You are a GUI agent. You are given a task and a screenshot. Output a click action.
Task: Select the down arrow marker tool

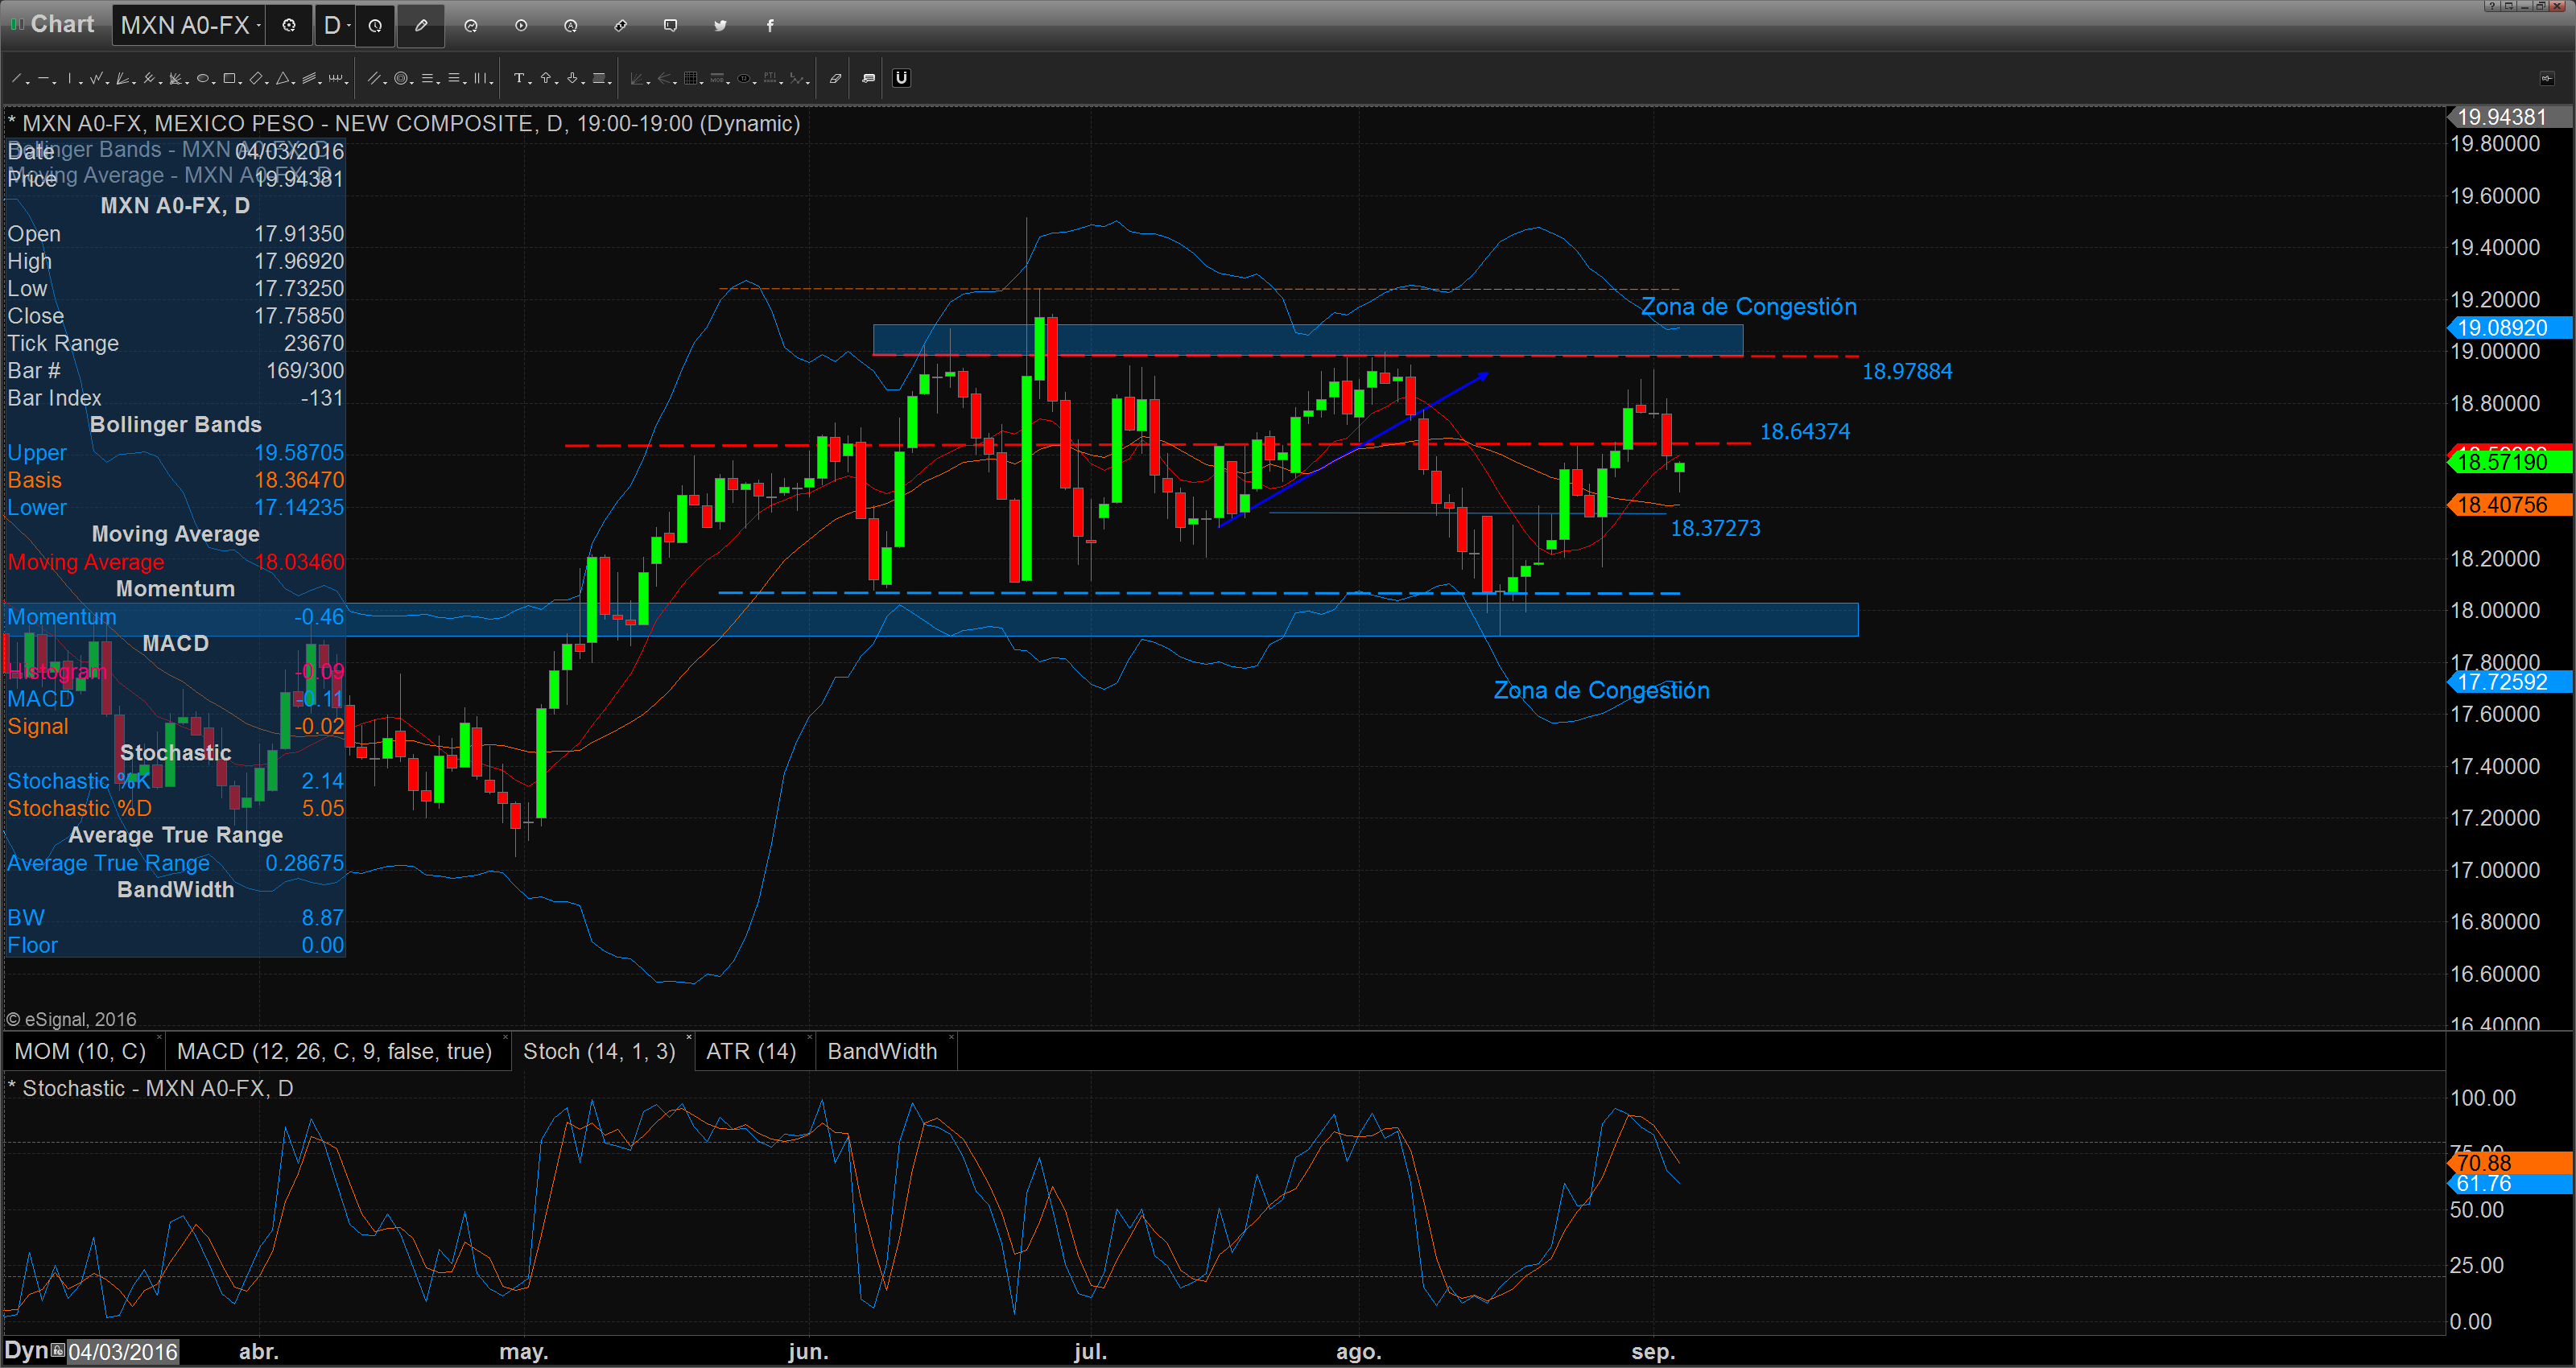point(573,78)
